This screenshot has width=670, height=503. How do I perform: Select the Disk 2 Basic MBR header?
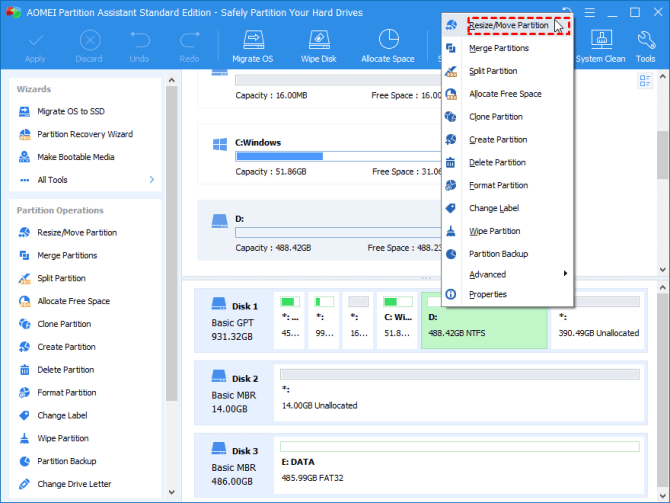coord(234,393)
